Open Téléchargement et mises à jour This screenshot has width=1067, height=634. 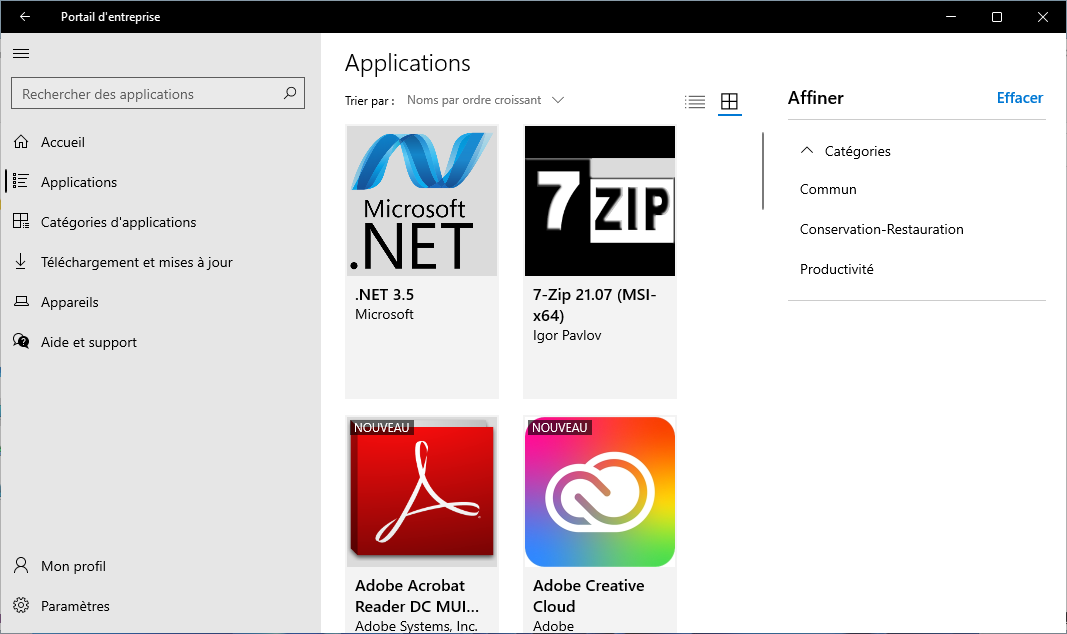coord(137,262)
